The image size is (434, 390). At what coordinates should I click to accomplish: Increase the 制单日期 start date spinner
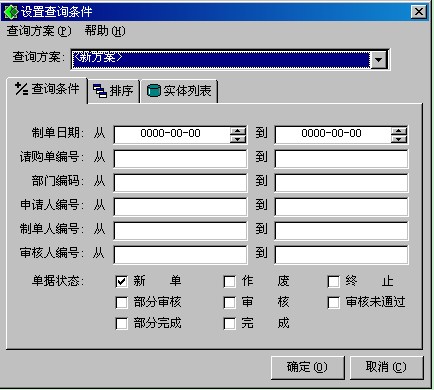tap(238, 131)
